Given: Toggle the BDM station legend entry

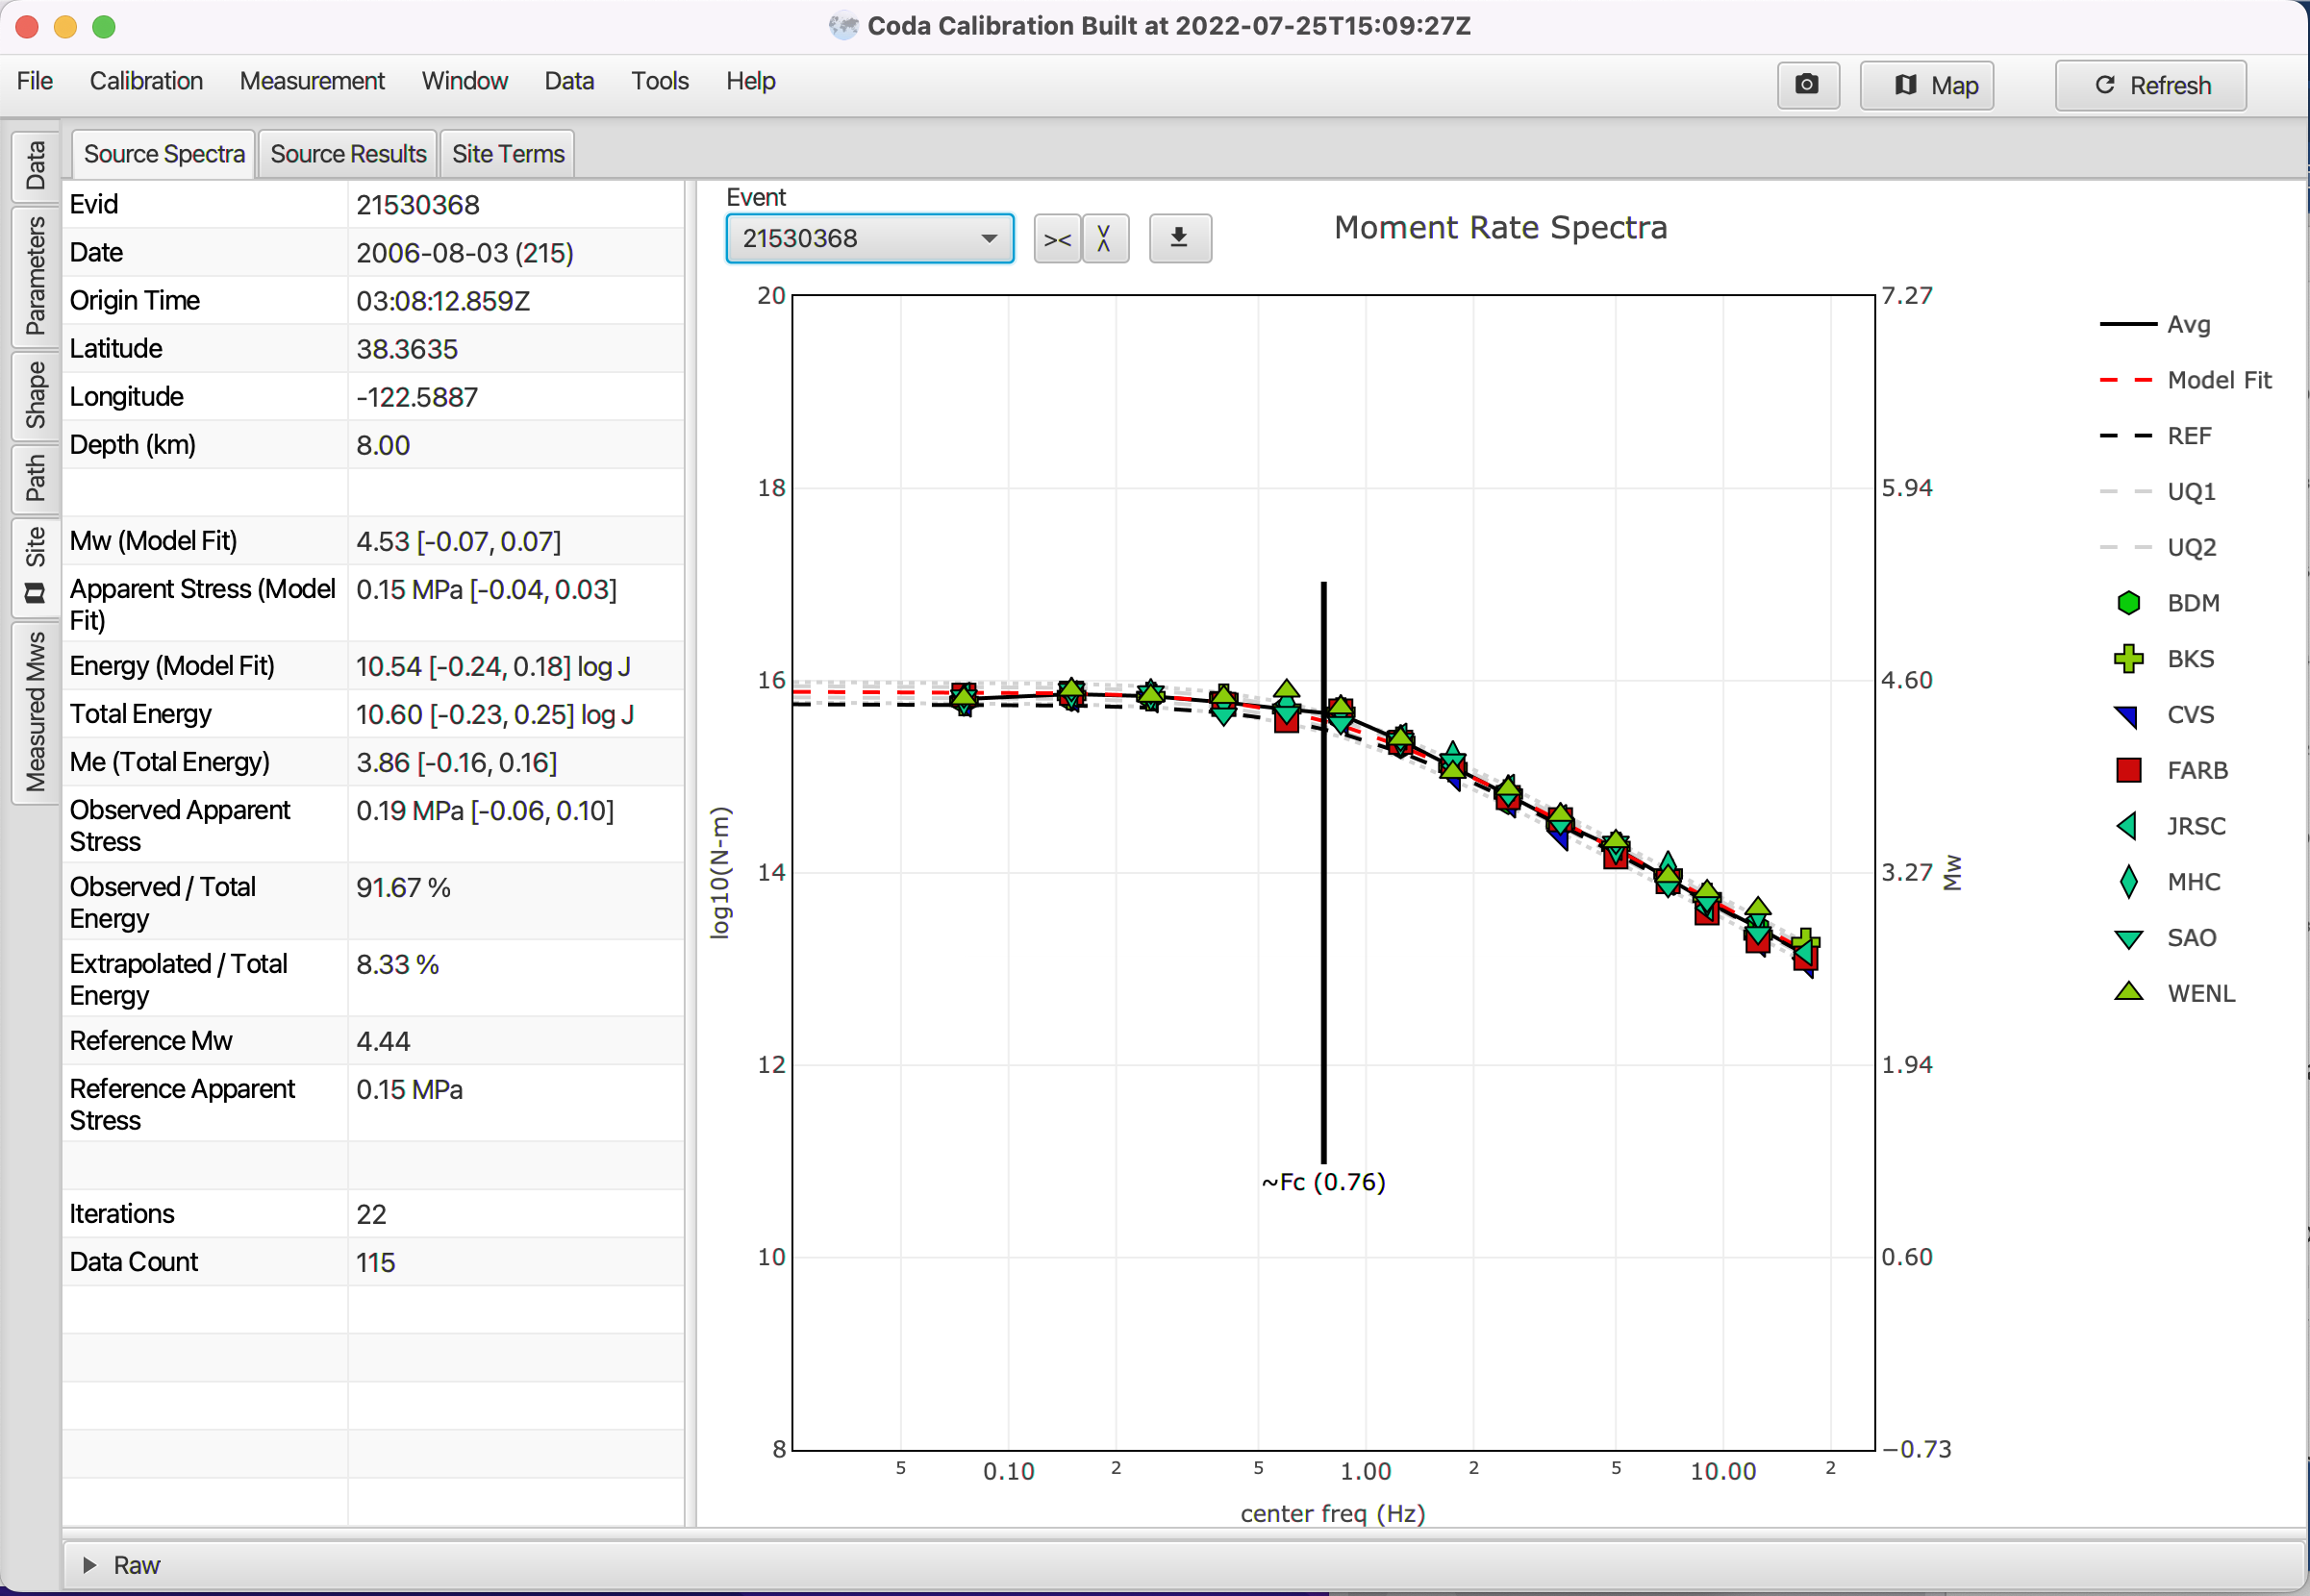Looking at the screenshot, I should (2168, 603).
